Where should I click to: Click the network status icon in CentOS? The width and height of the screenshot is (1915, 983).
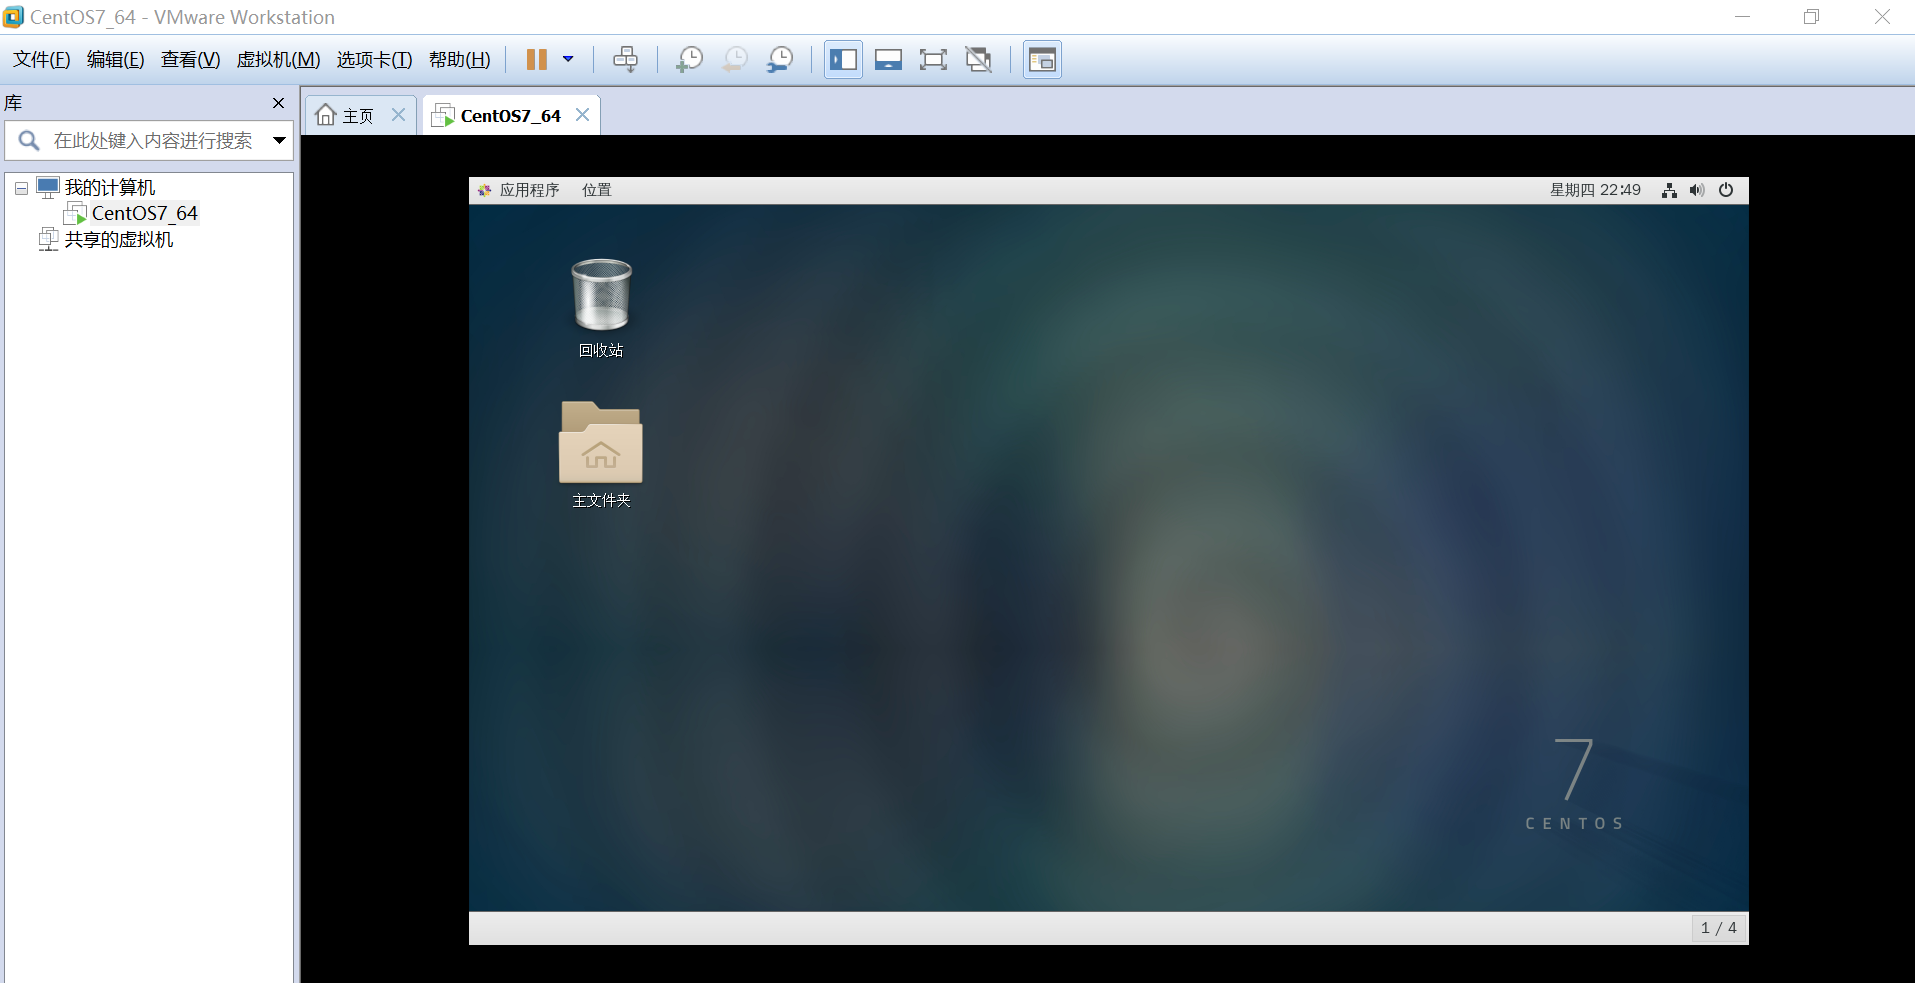click(1669, 190)
